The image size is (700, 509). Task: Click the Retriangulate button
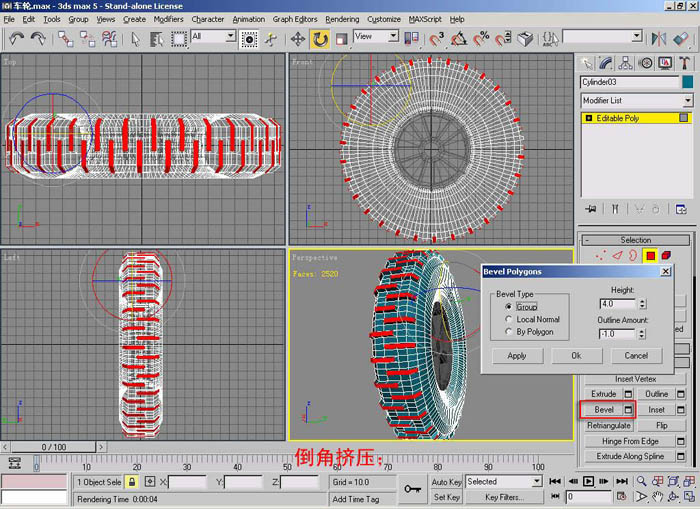tap(609, 426)
